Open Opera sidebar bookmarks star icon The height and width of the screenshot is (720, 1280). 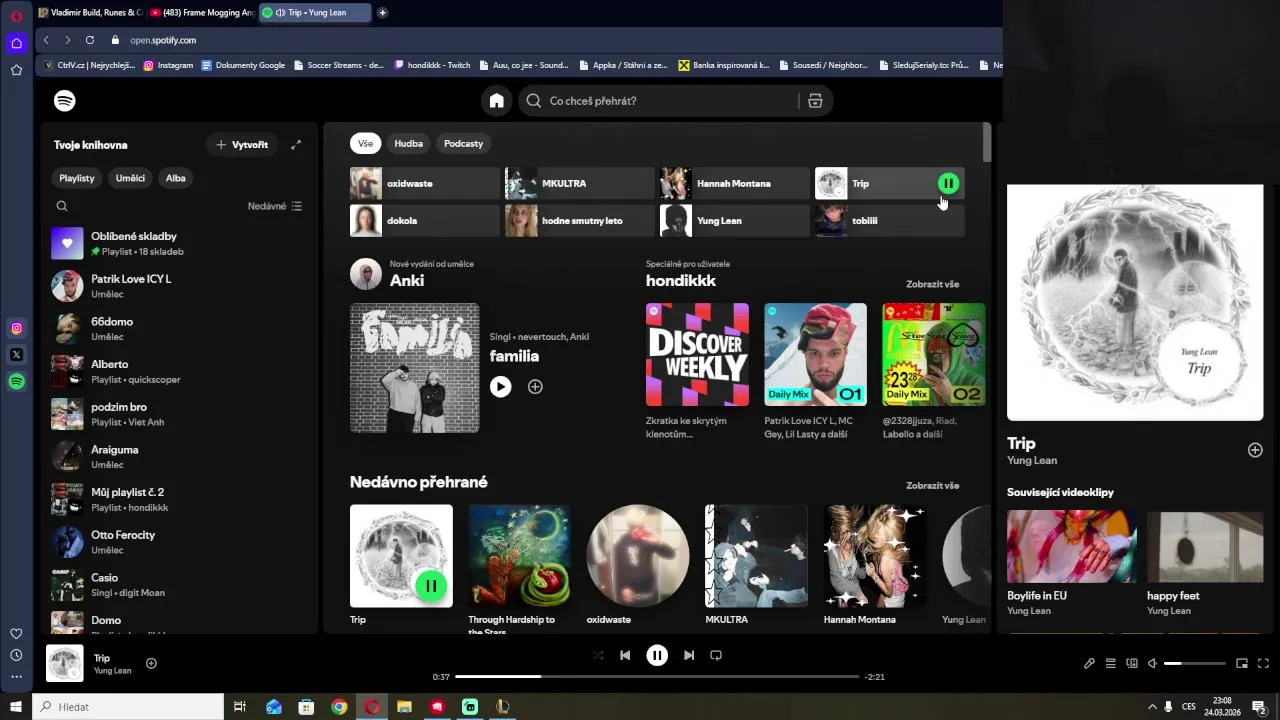point(16,70)
